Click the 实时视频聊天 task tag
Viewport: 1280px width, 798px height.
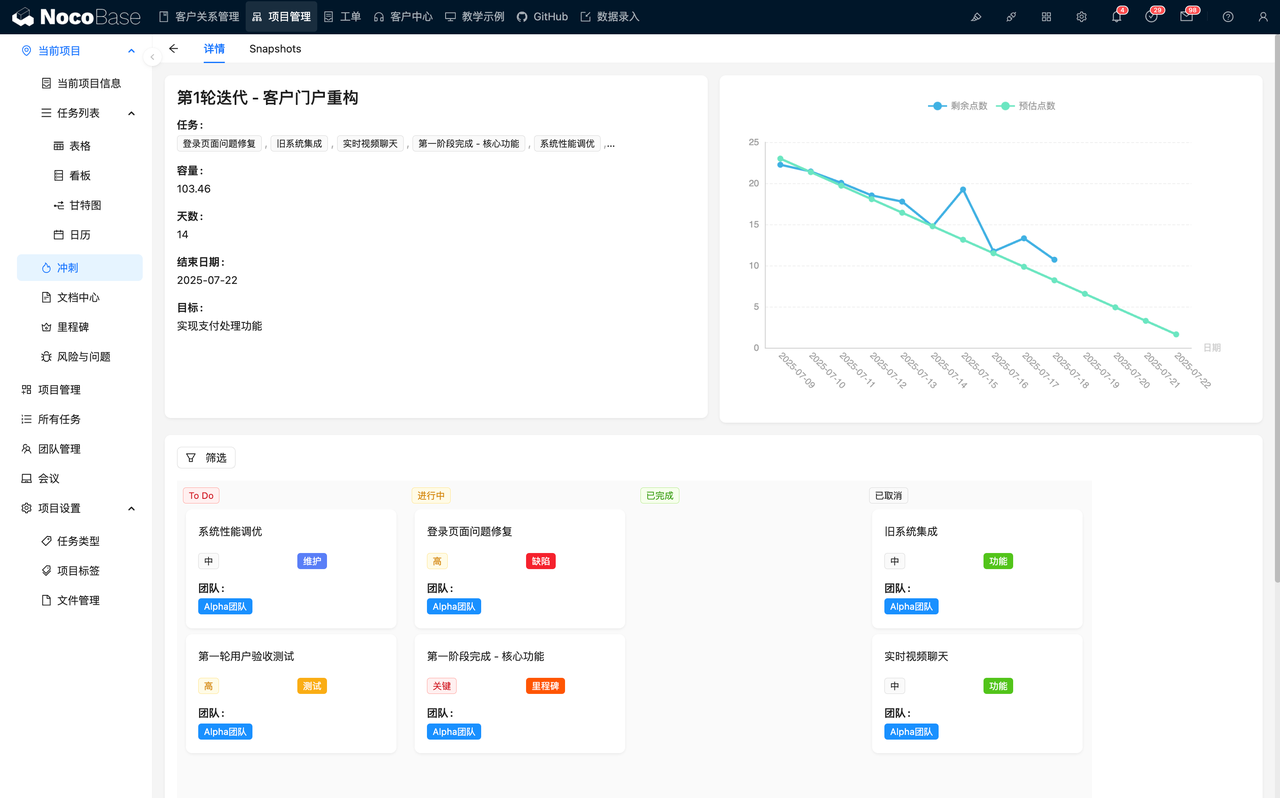pyautogui.click(x=370, y=144)
